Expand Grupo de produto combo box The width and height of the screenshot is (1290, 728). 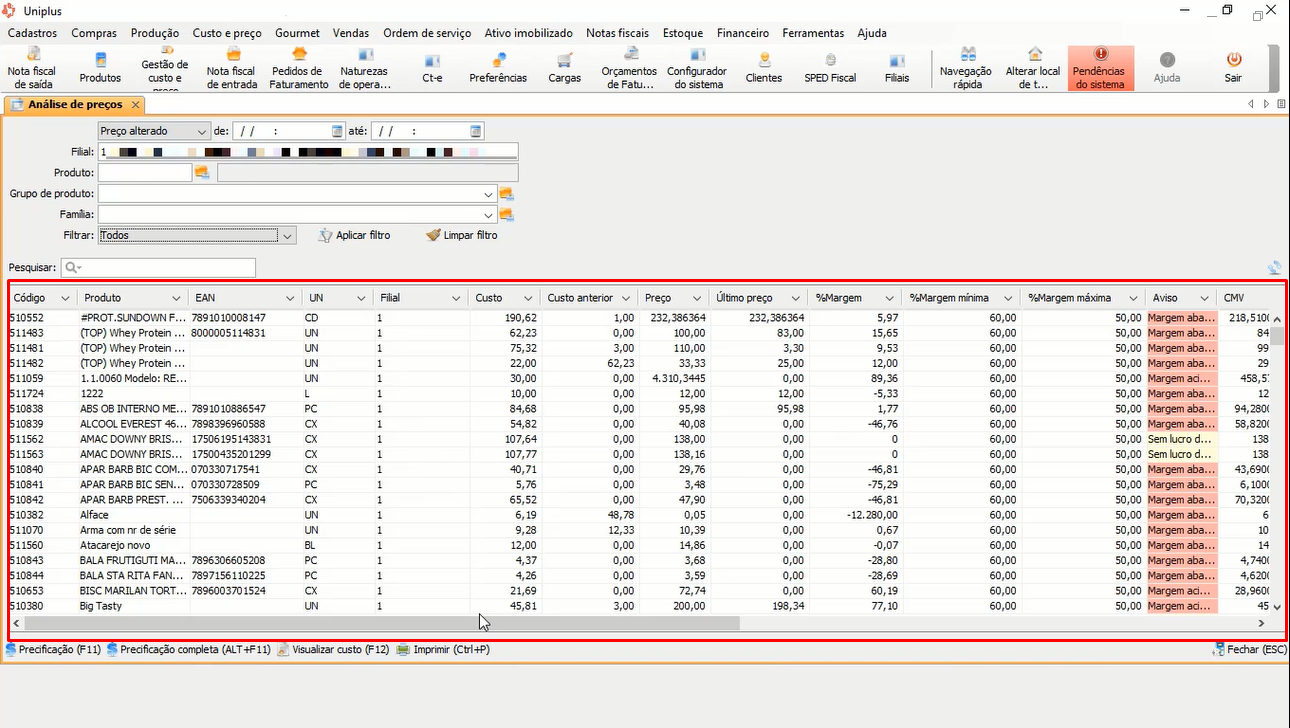click(x=489, y=194)
